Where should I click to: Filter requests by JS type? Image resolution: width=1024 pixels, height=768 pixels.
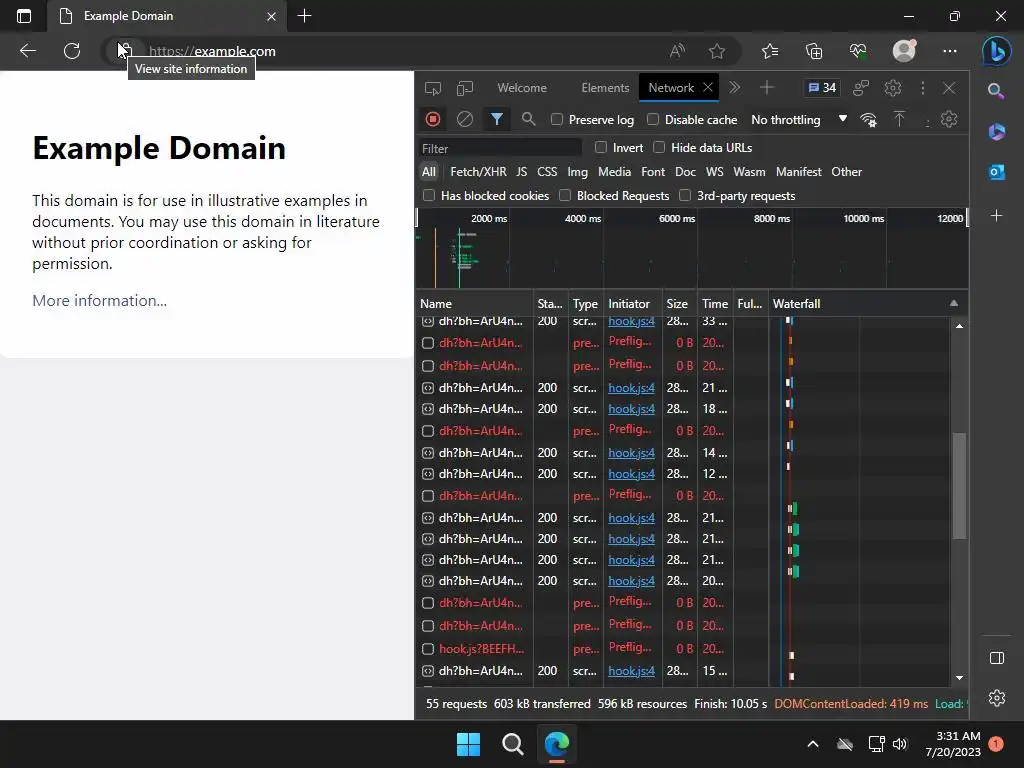[x=521, y=172]
